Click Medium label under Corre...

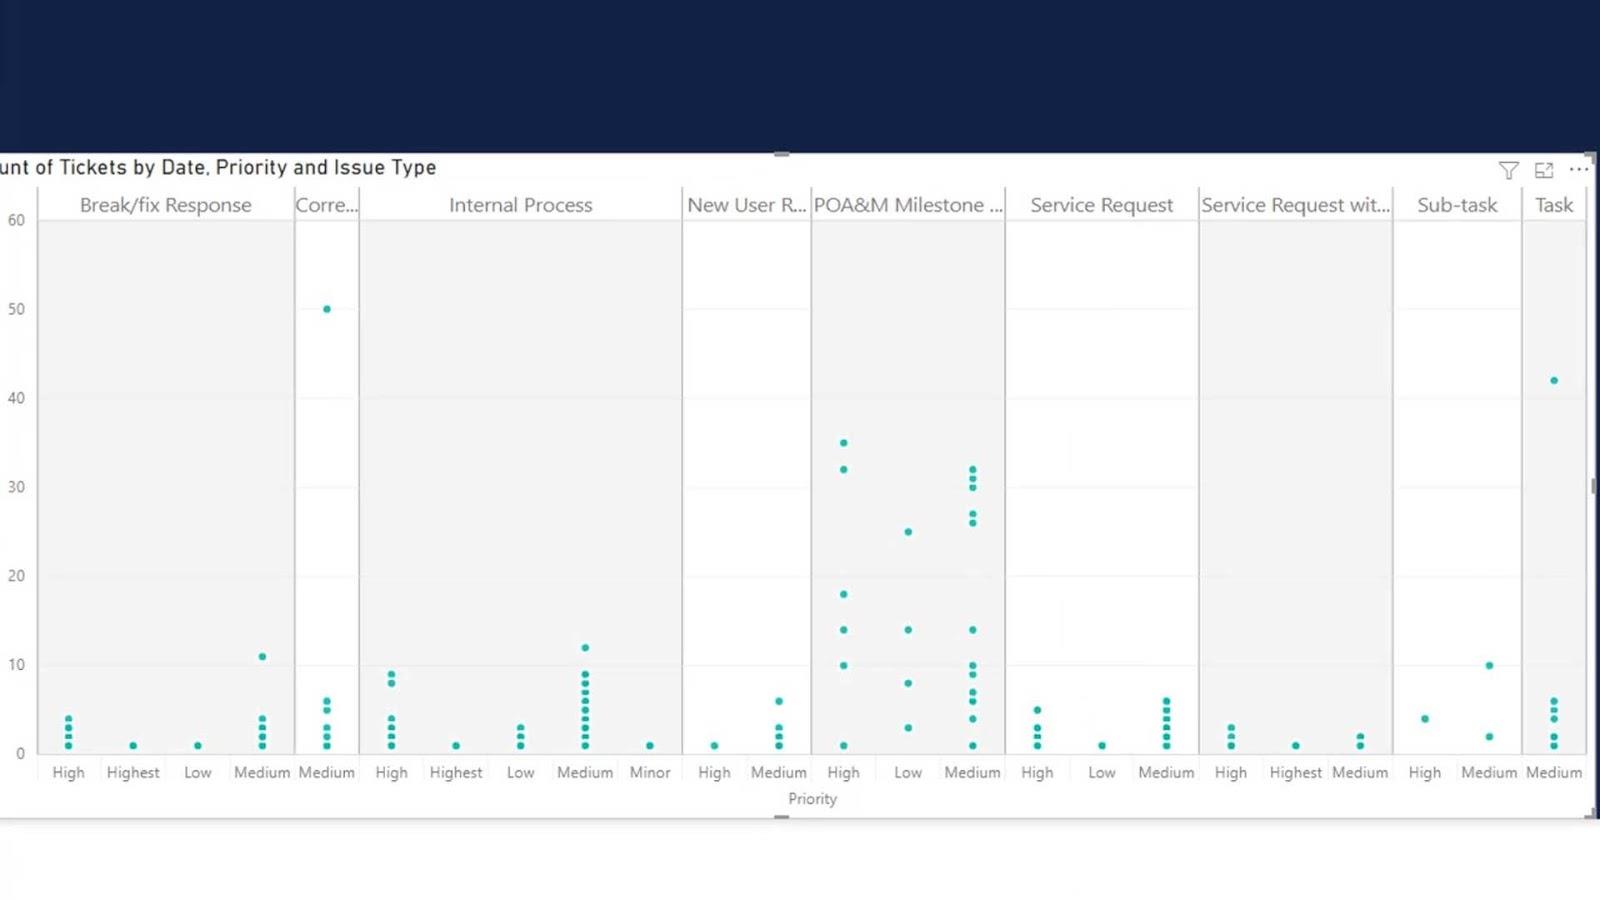[327, 773]
